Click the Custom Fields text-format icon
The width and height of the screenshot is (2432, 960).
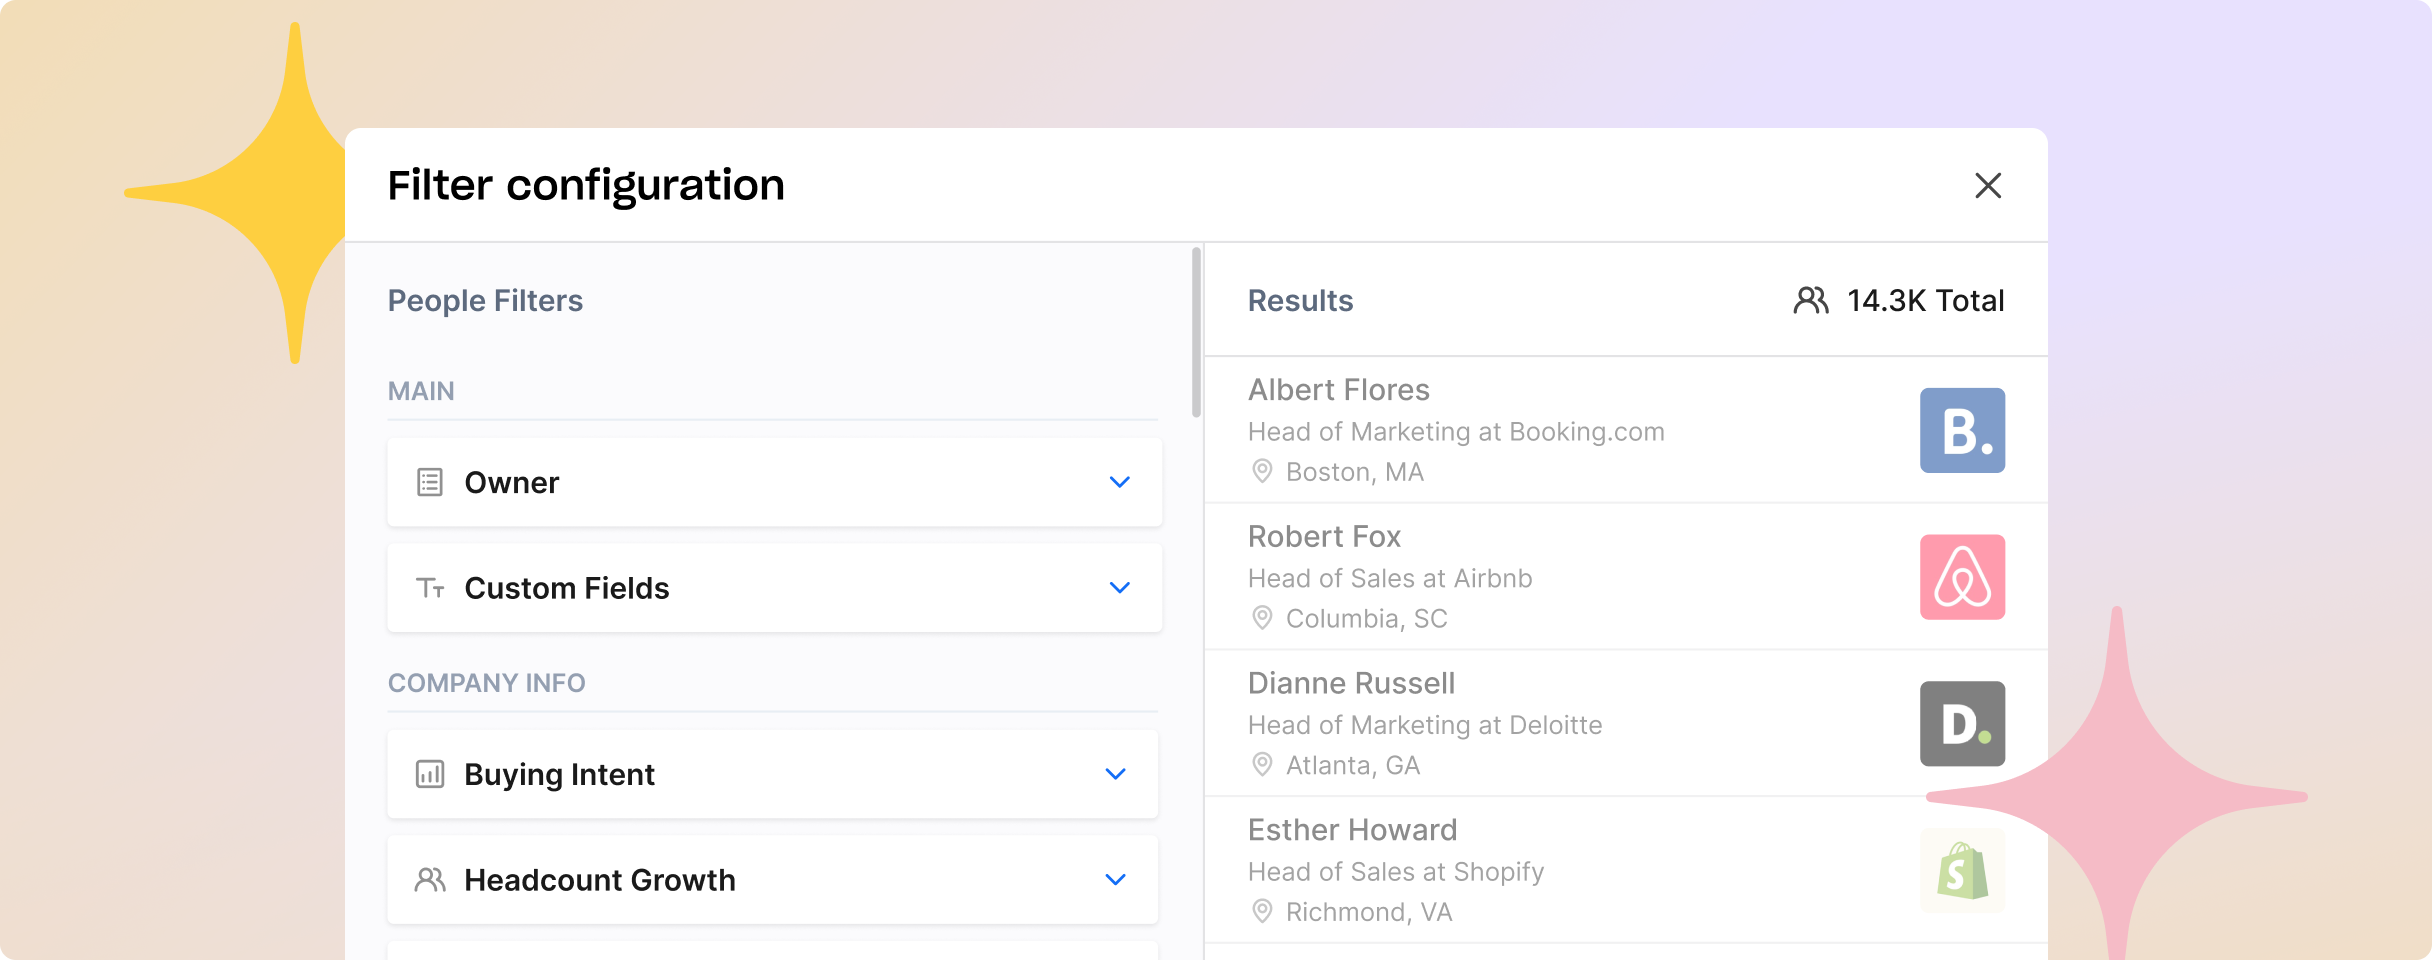(429, 588)
